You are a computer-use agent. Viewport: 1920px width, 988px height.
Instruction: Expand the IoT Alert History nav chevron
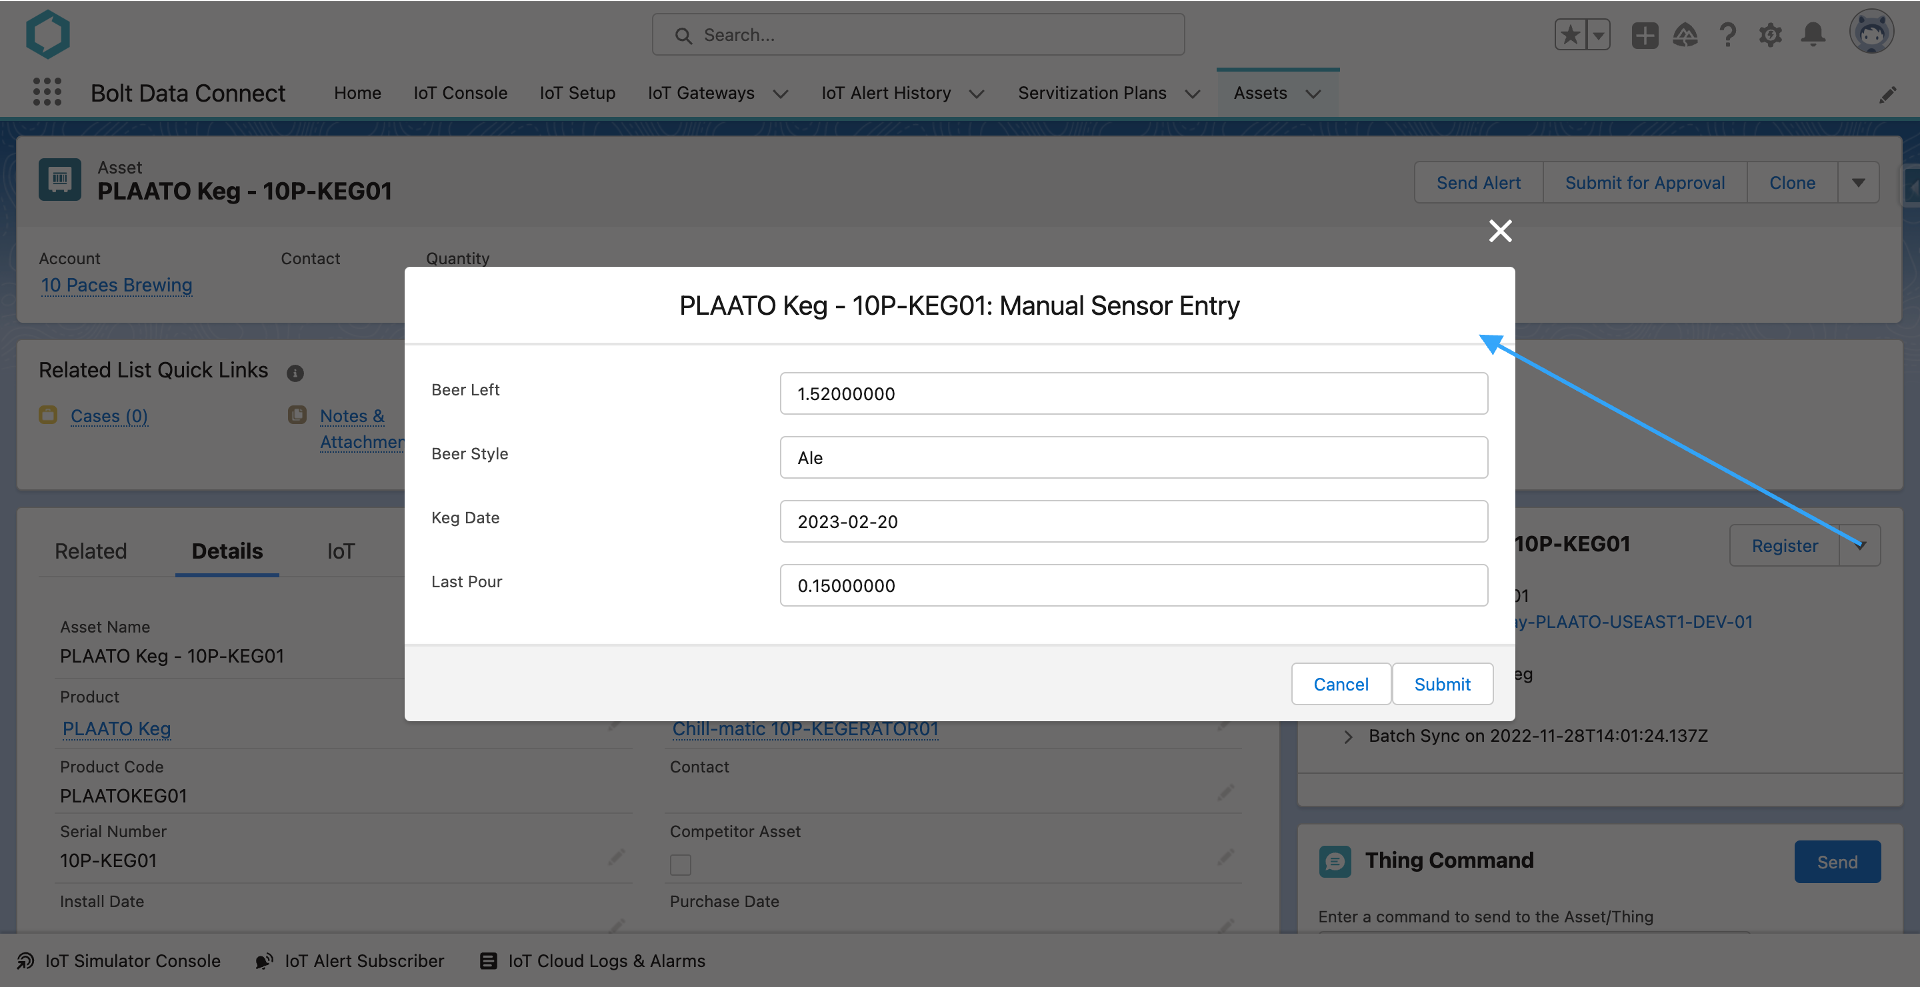click(977, 94)
